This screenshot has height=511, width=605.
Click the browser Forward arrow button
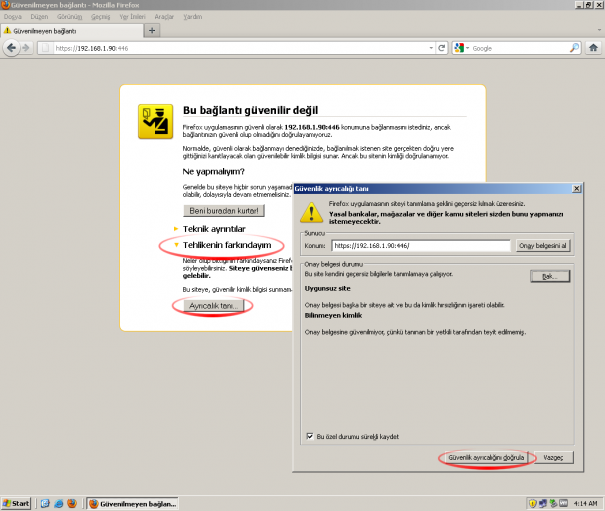(26, 48)
